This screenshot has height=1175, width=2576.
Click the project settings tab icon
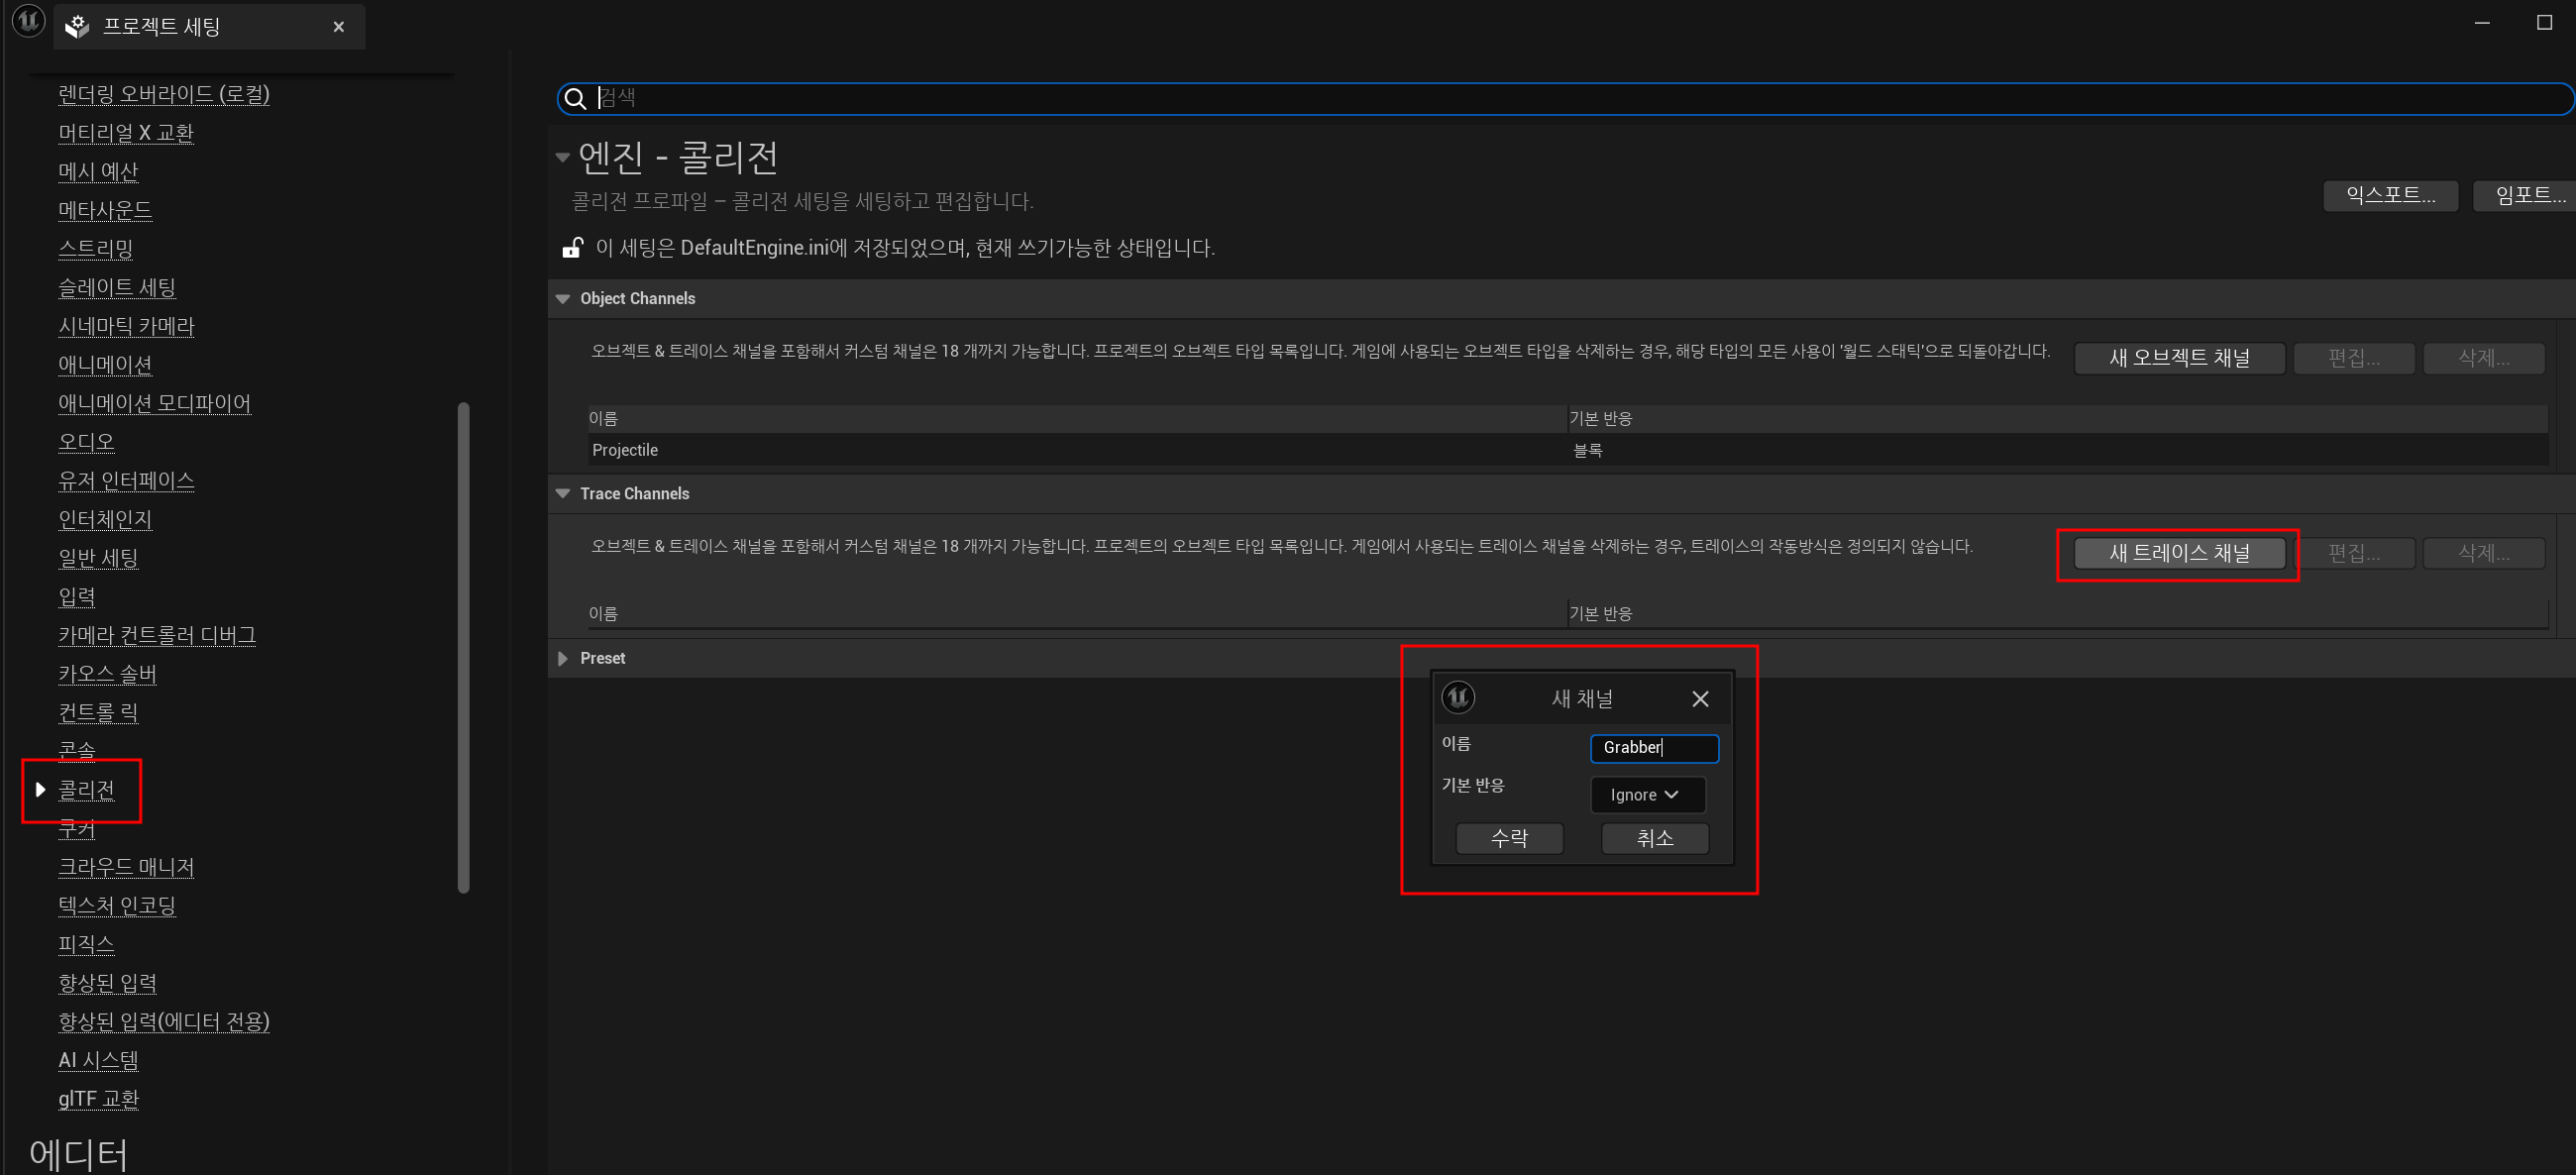click(77, 27)
